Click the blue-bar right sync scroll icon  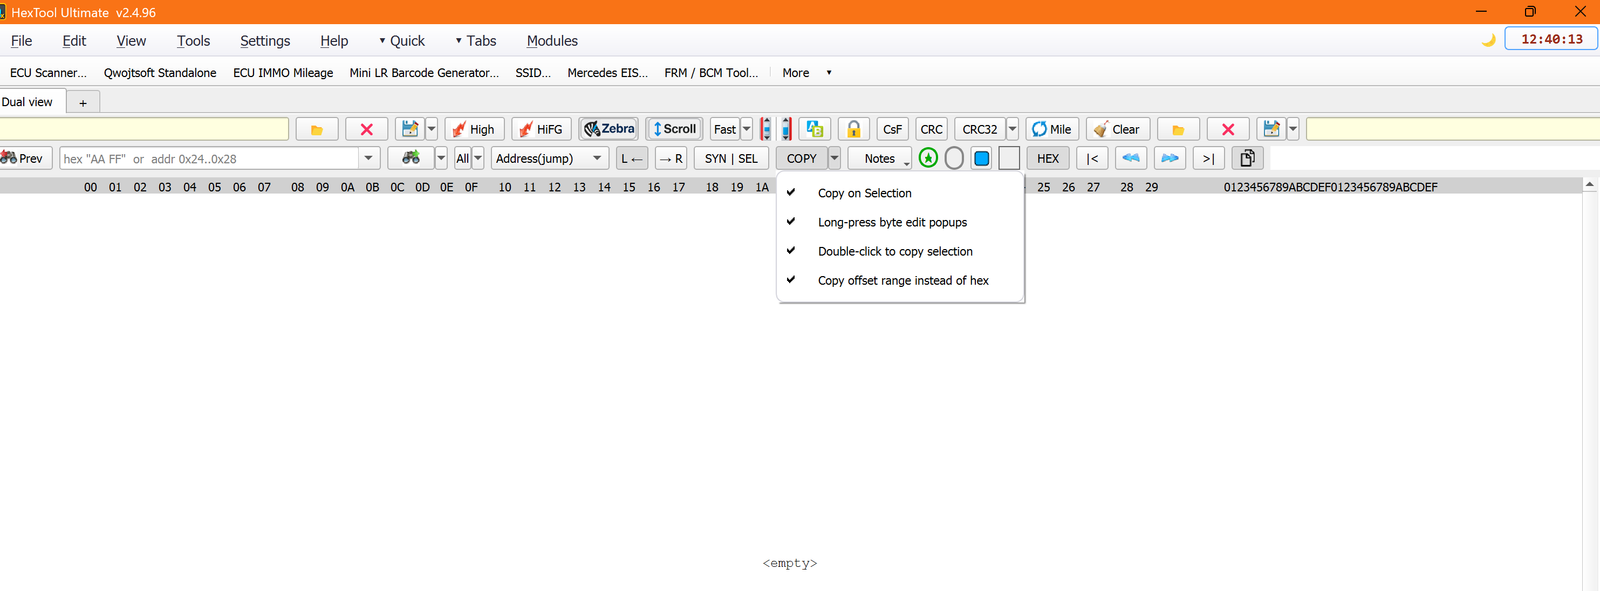coord(787,129)
